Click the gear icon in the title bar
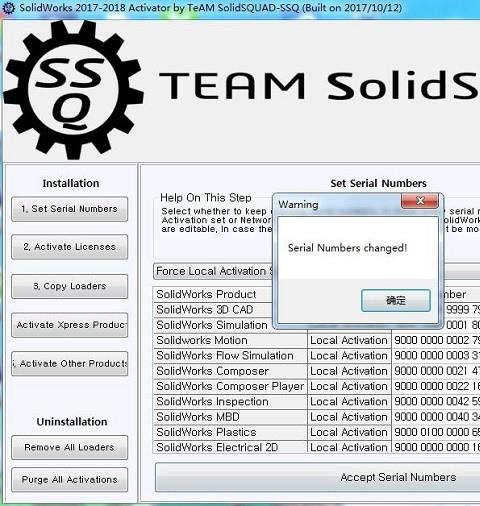The height and width of the screenshot is (506, 480). (x=8, y=8)
